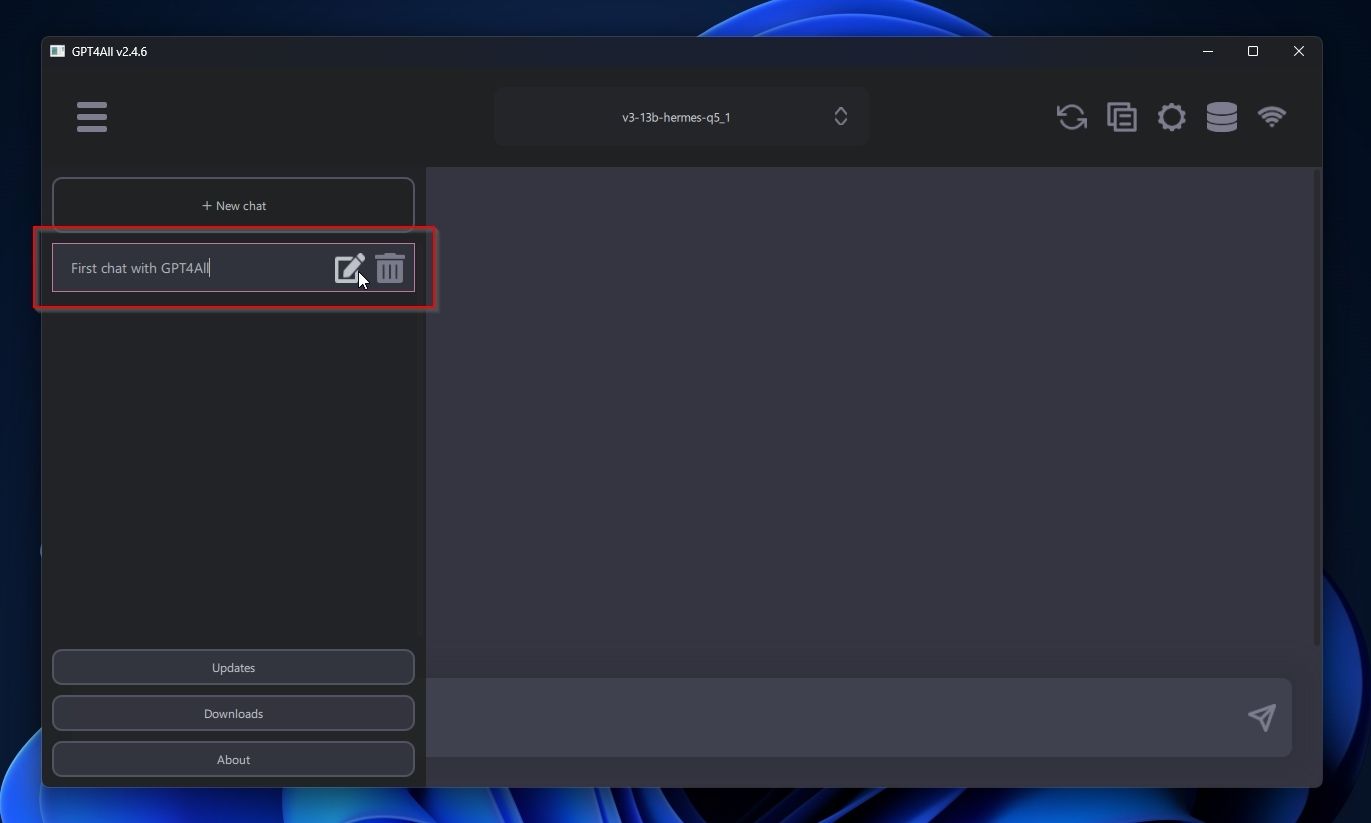
Task: Start a New chat
Action: (x=233, y=206)
